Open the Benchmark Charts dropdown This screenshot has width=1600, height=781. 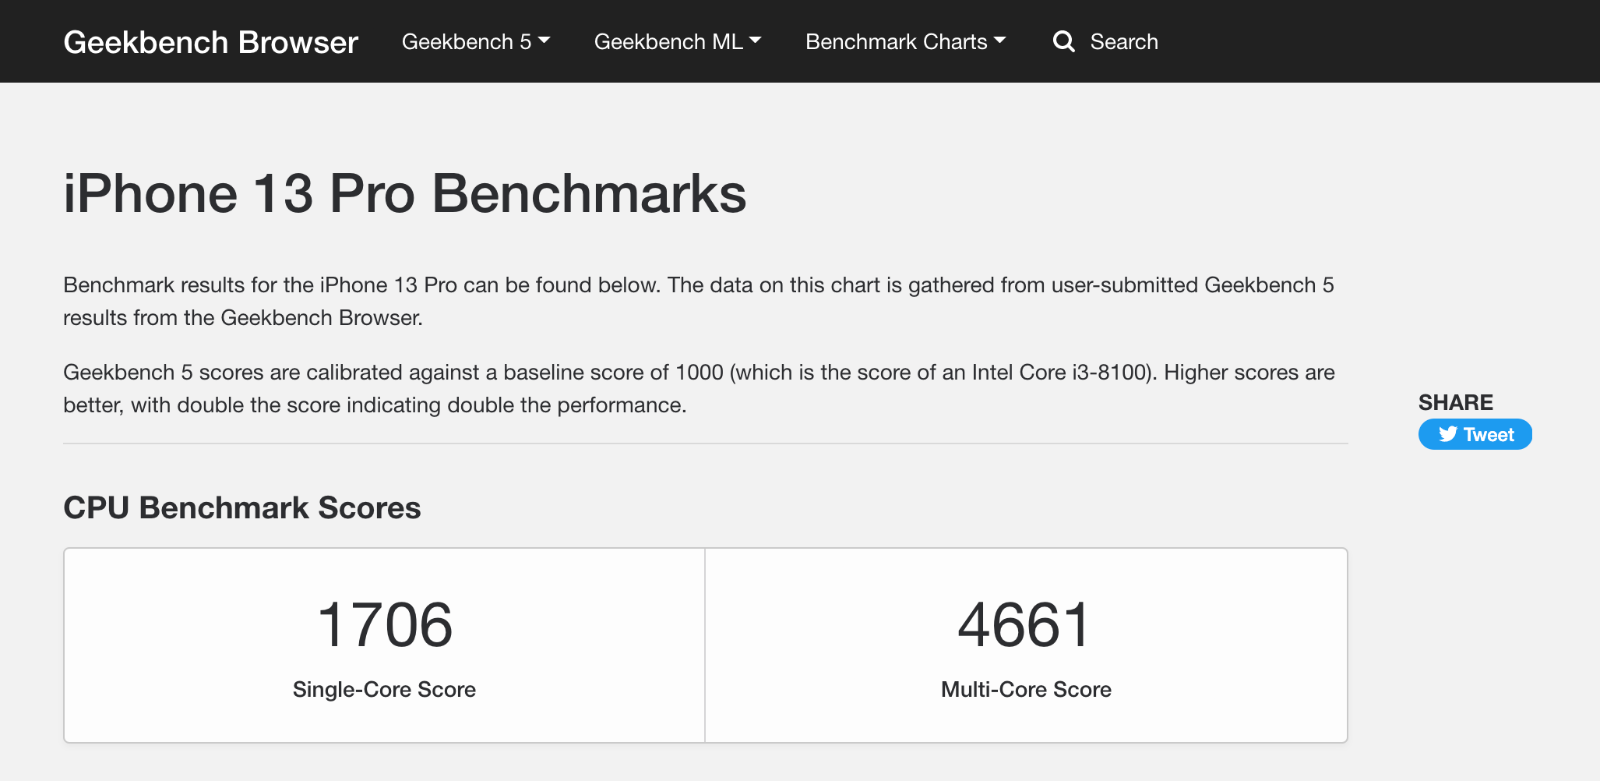(x=906, y=42)
